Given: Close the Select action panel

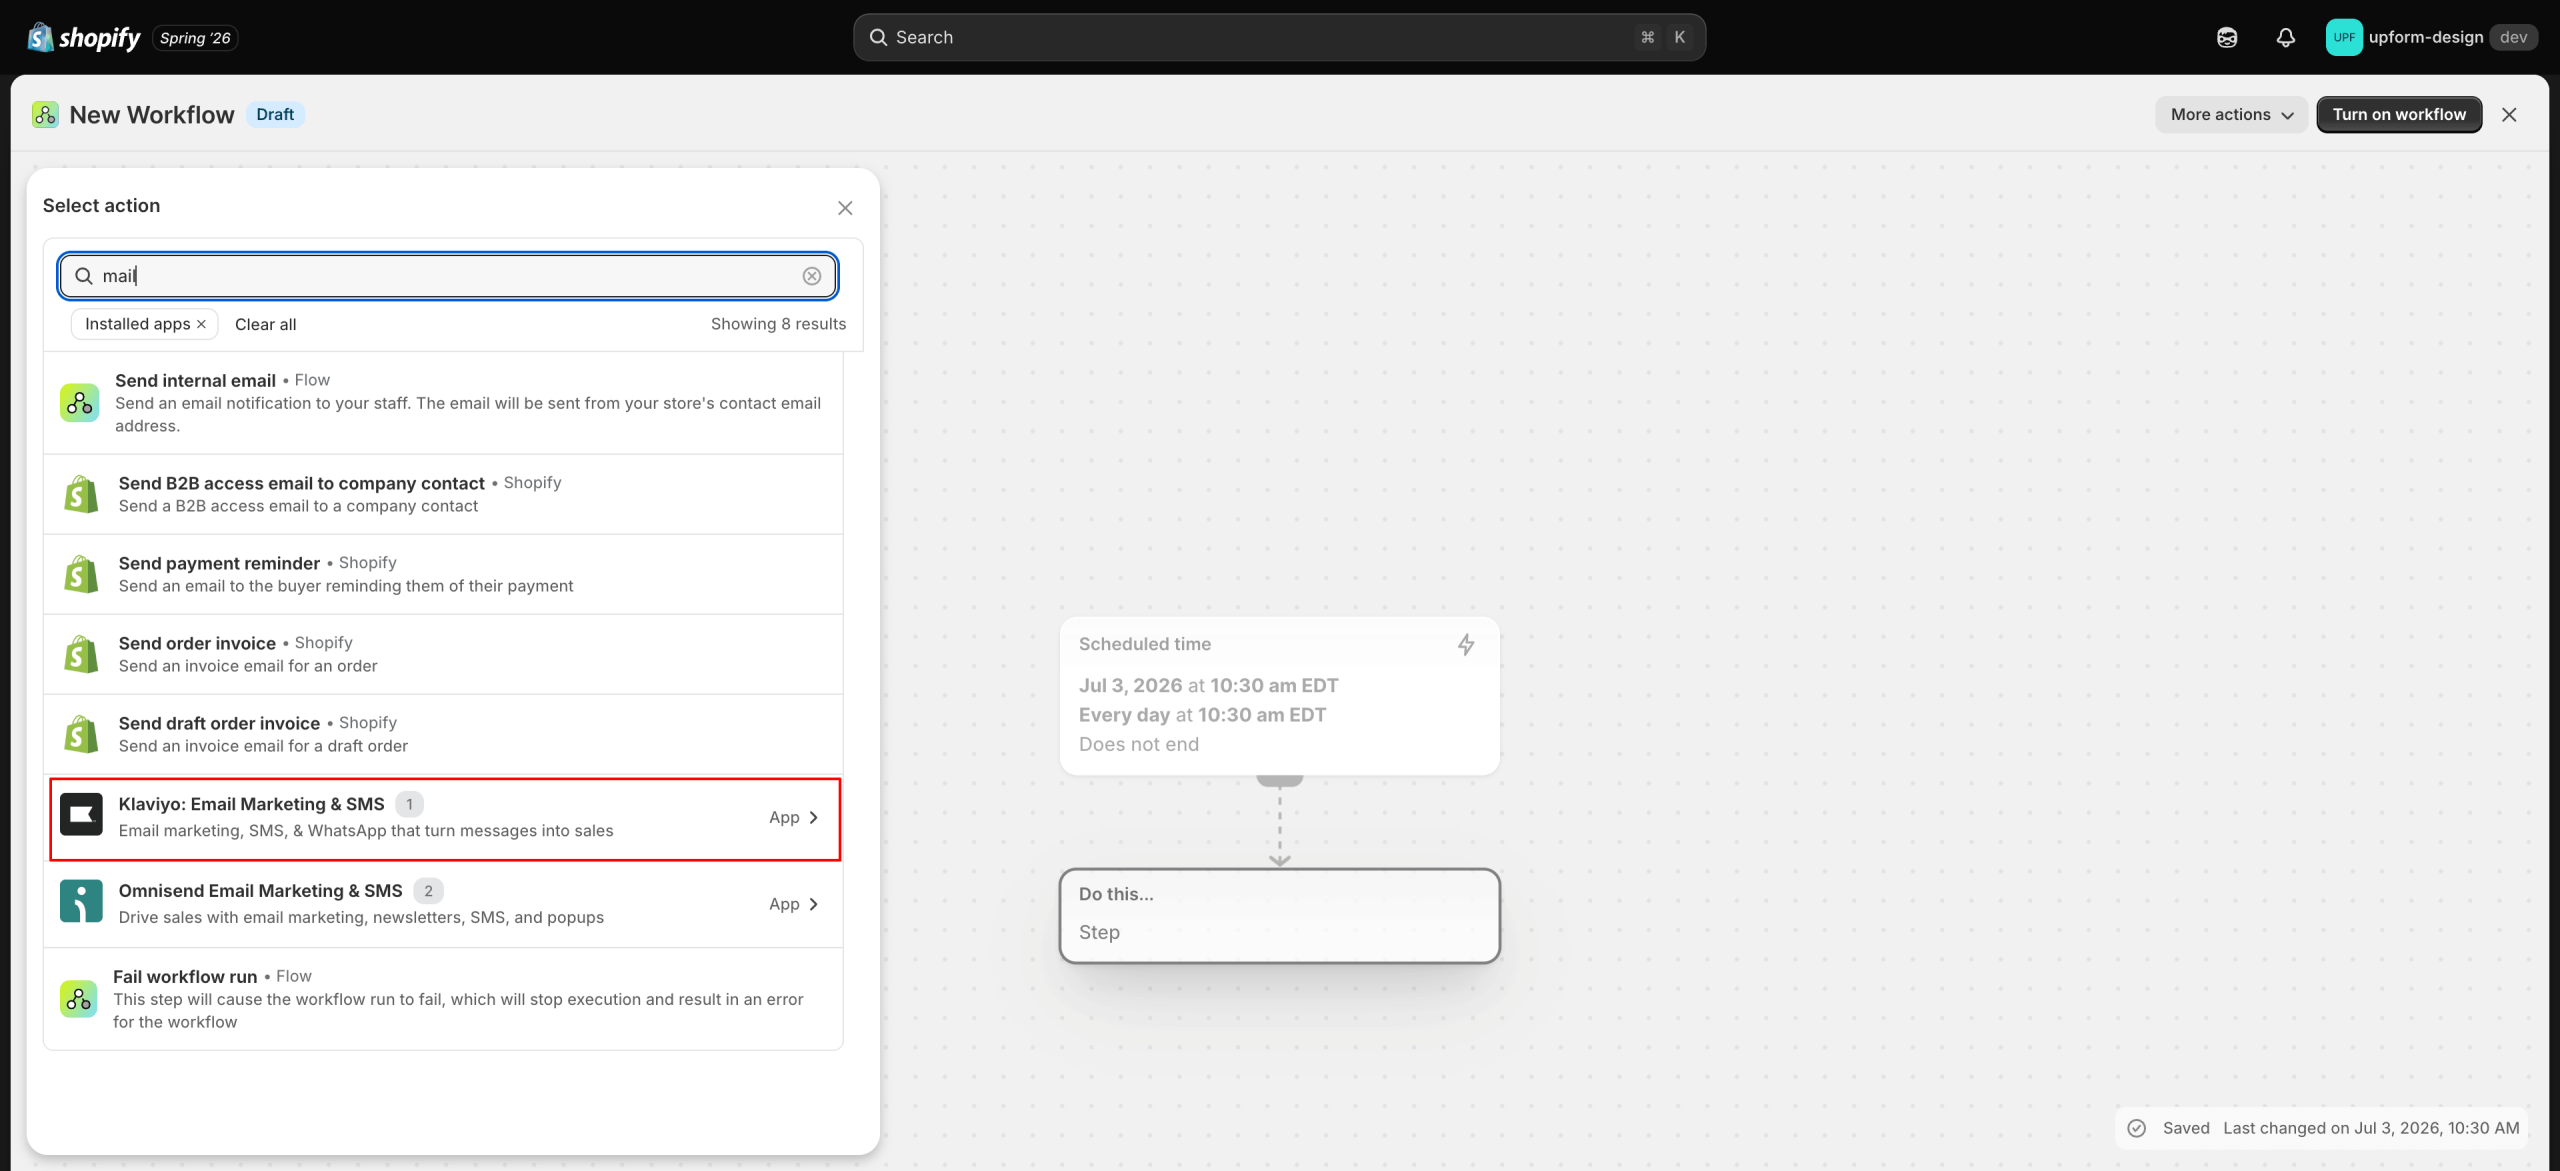Looking at the screenshot, I should coord(845,208).
